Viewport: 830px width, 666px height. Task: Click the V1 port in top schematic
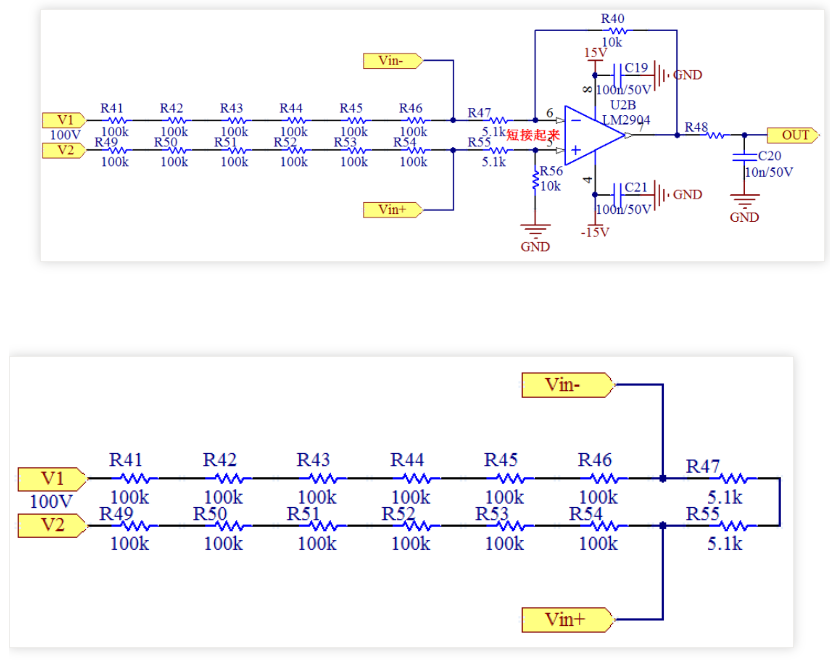coord(64,120)
